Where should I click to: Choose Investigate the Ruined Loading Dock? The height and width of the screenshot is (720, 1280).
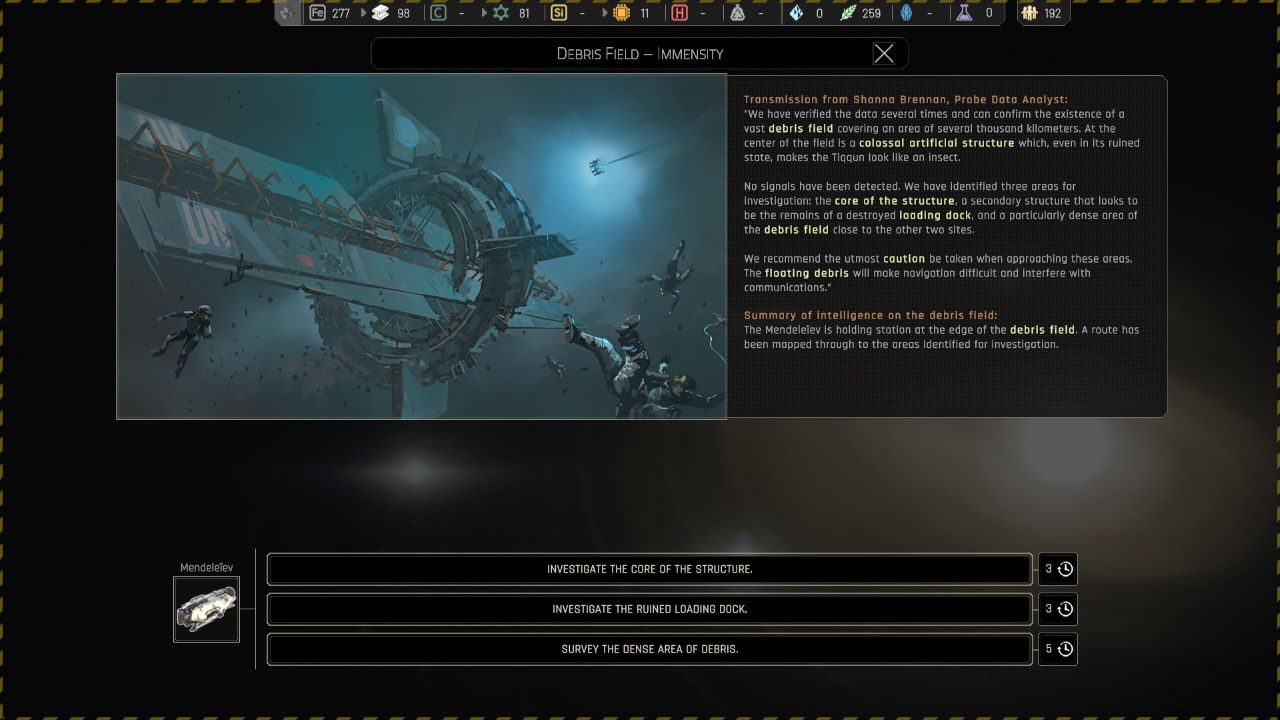(649, 609)
